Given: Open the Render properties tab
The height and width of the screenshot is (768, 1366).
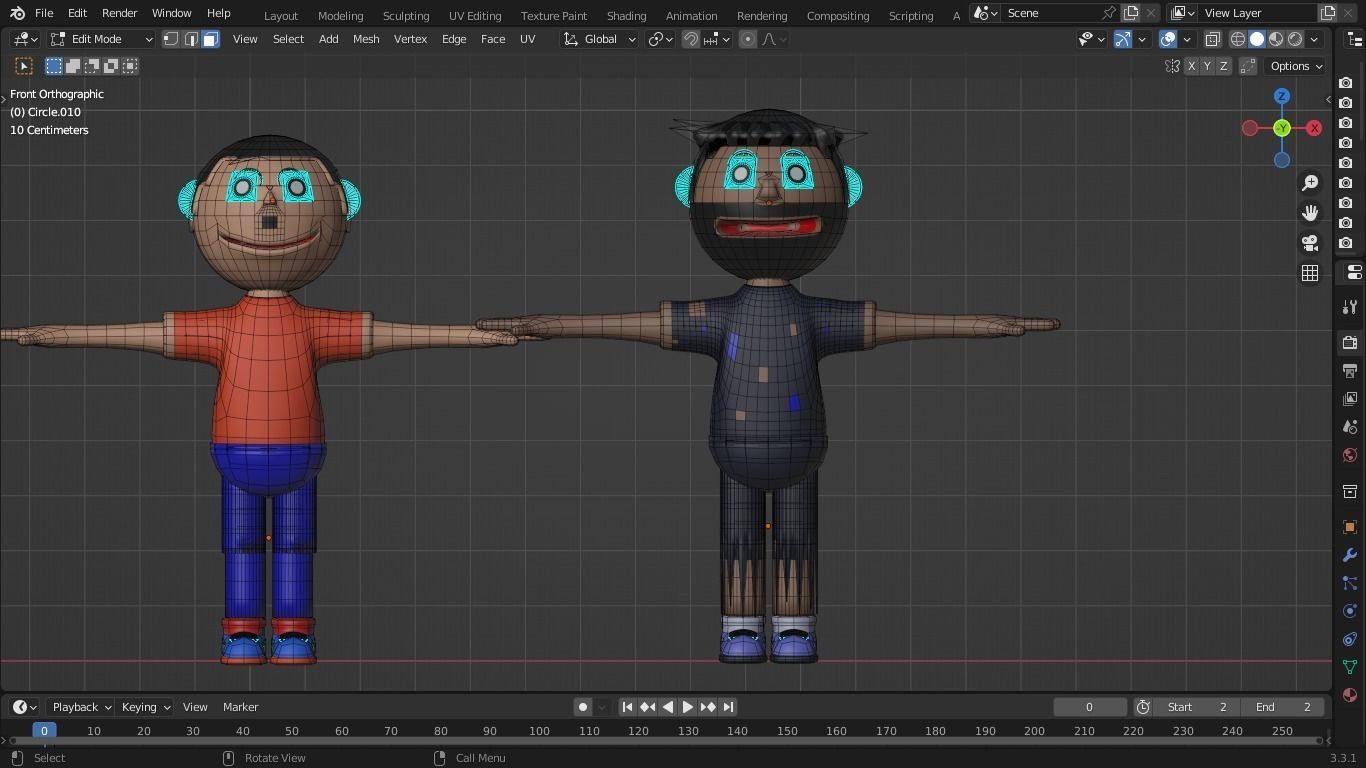Looking at the screenshot, I should pyautogui.click(x=1350, y=343).
